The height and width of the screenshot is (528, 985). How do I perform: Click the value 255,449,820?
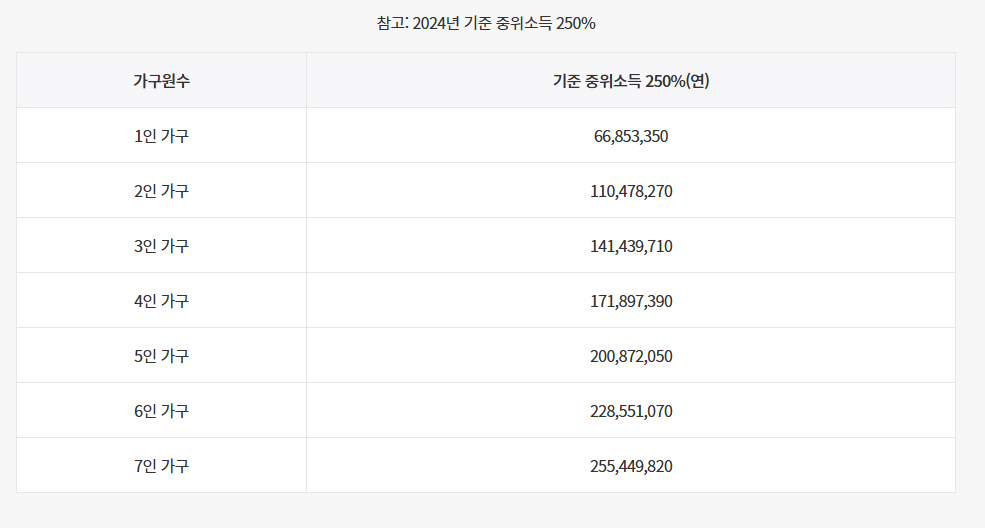[x=631, y=466]
